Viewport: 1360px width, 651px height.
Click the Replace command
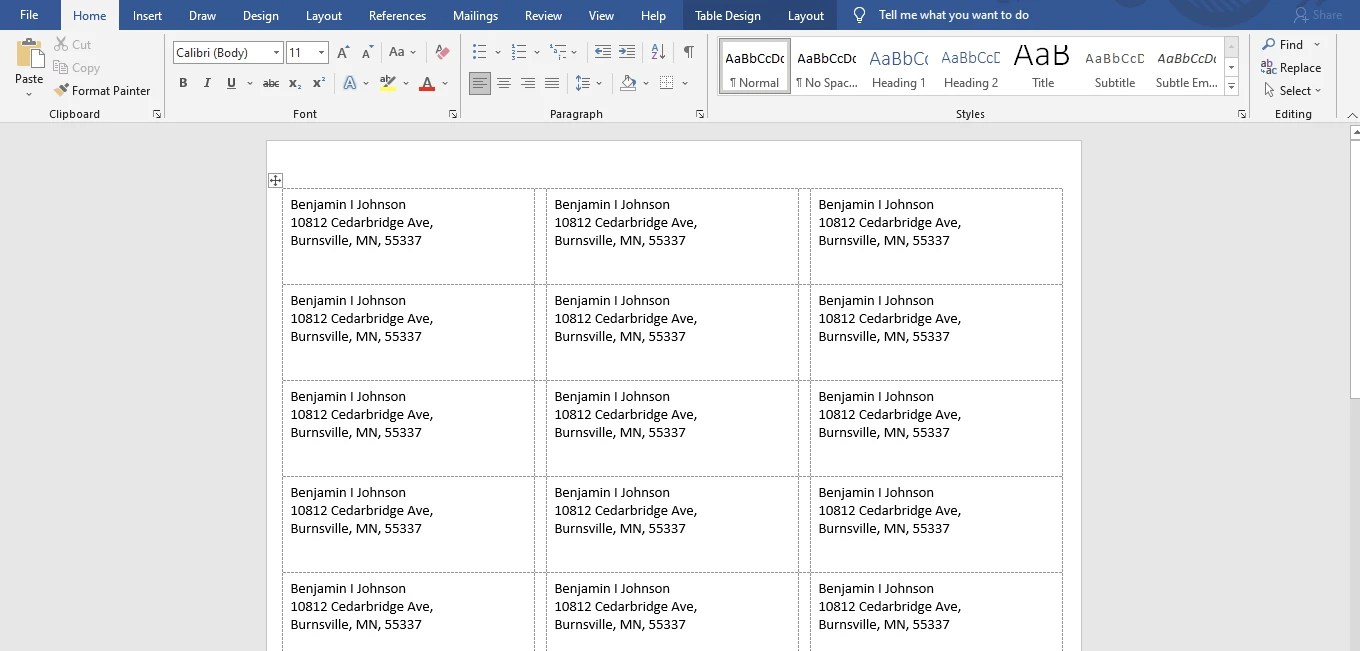(x=1291, y=67)
